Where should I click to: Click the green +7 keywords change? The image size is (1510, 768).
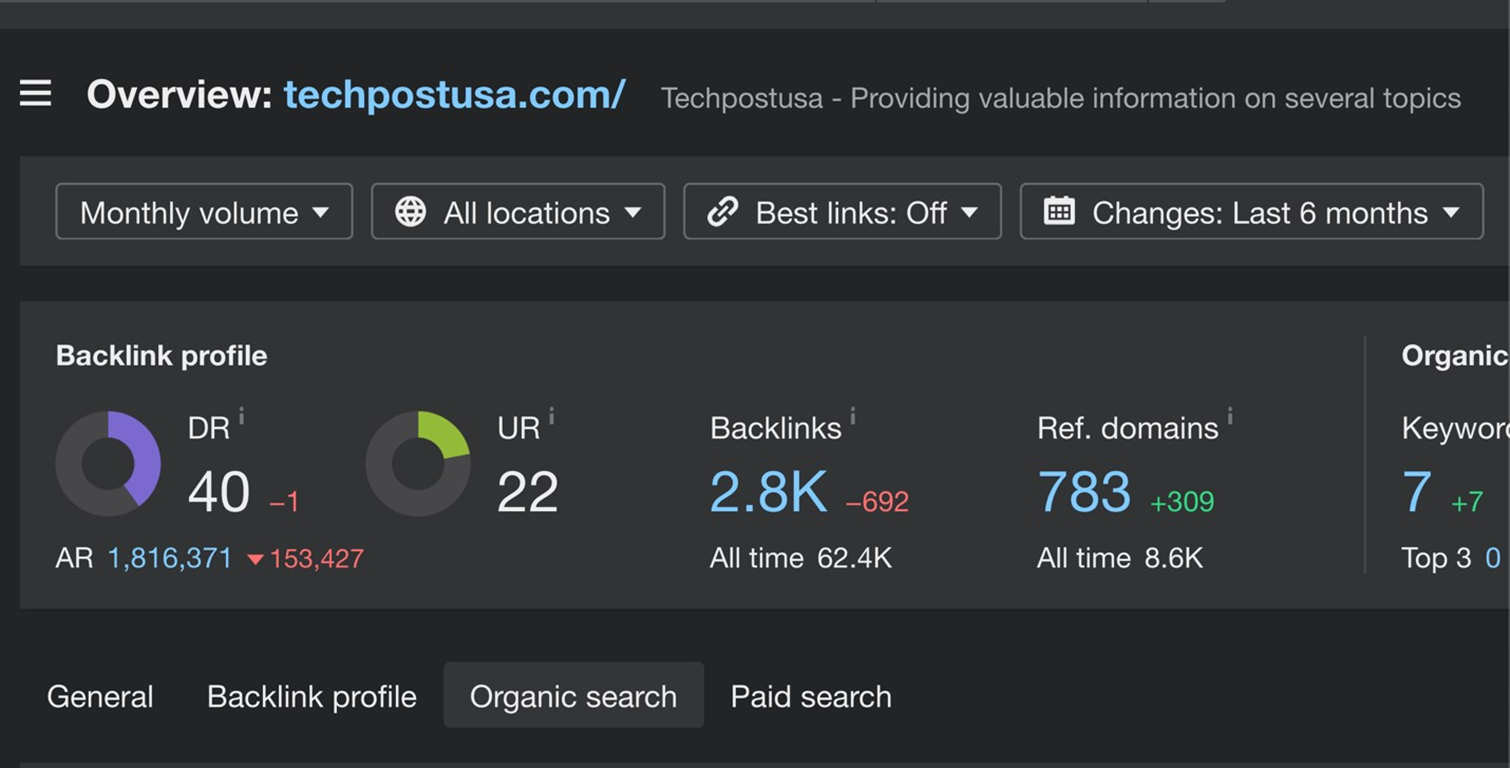(1467, 502)
